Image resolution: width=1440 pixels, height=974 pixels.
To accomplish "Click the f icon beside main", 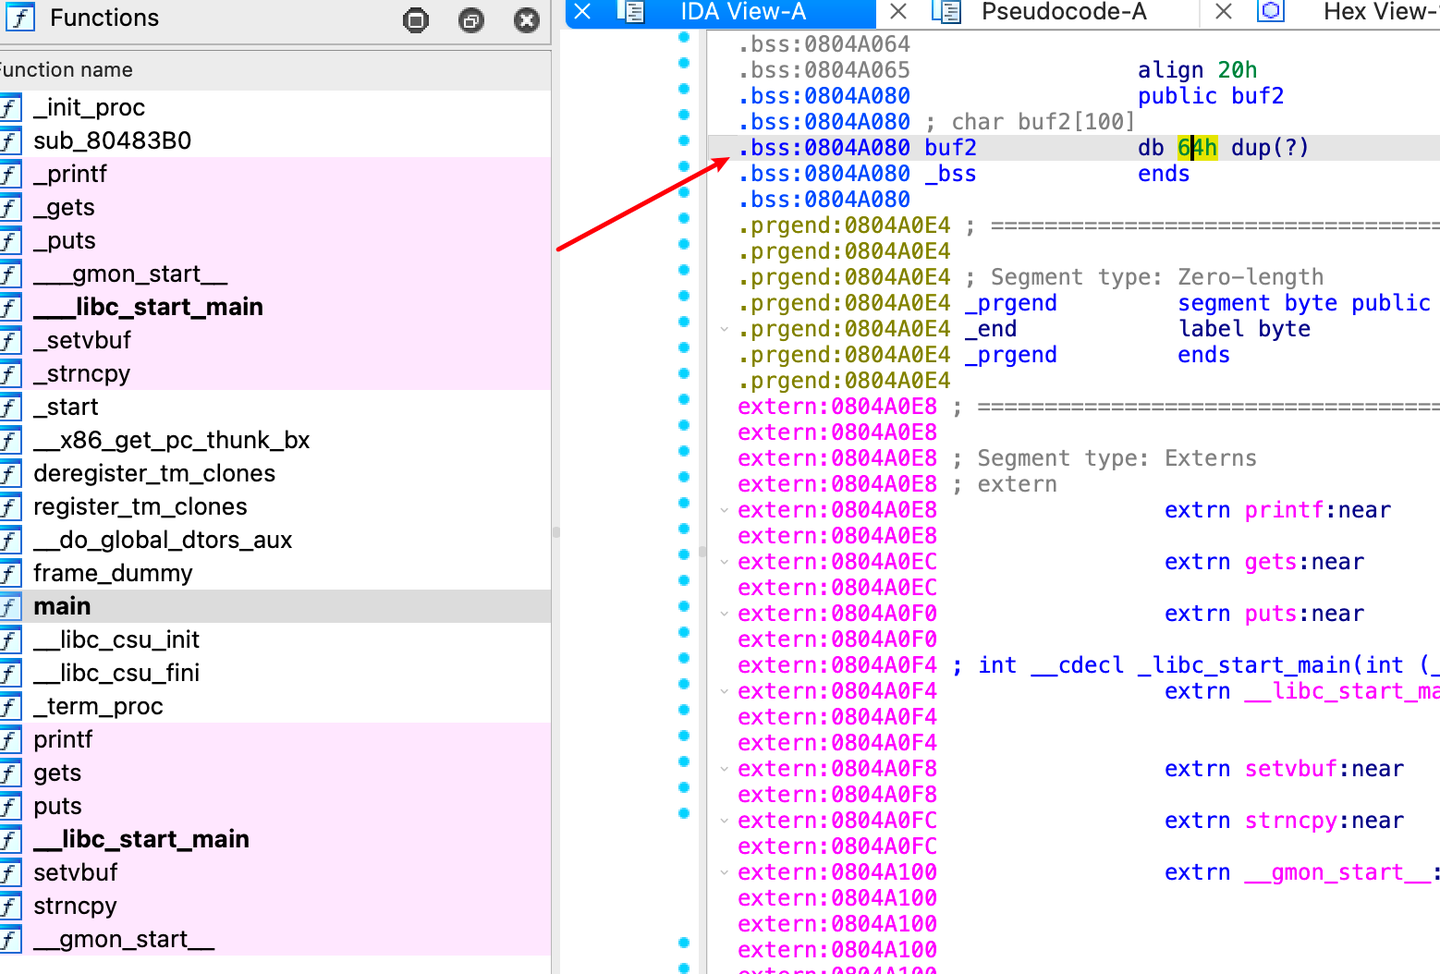I will coord(10,606).
